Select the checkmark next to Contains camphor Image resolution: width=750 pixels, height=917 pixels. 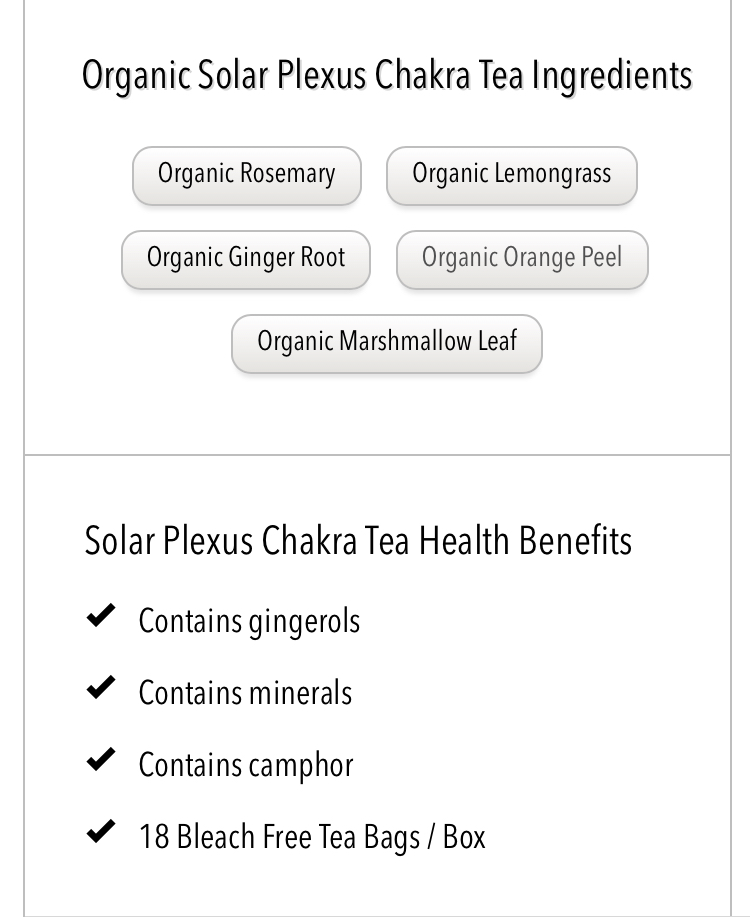tap(101, 760)
